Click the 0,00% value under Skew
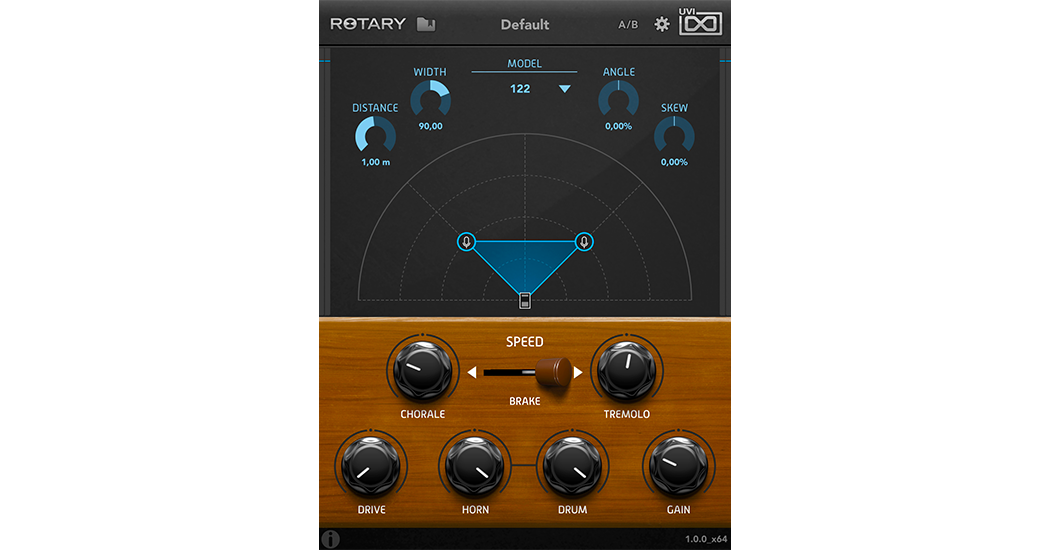Screen dimensions: 1050x550 pos(674,162)
